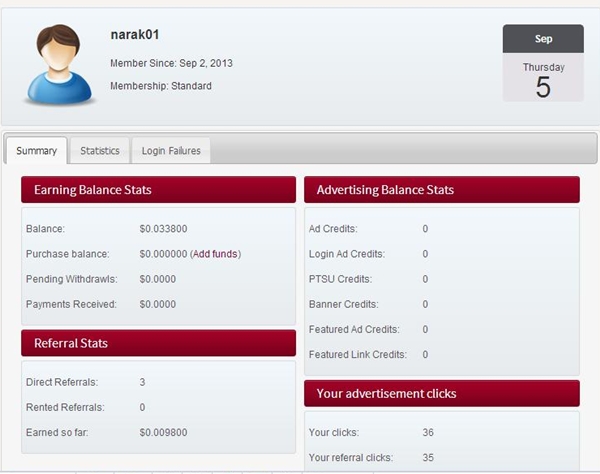
Task: Click the Featured Ad Credits label
Action: [354, 329]
